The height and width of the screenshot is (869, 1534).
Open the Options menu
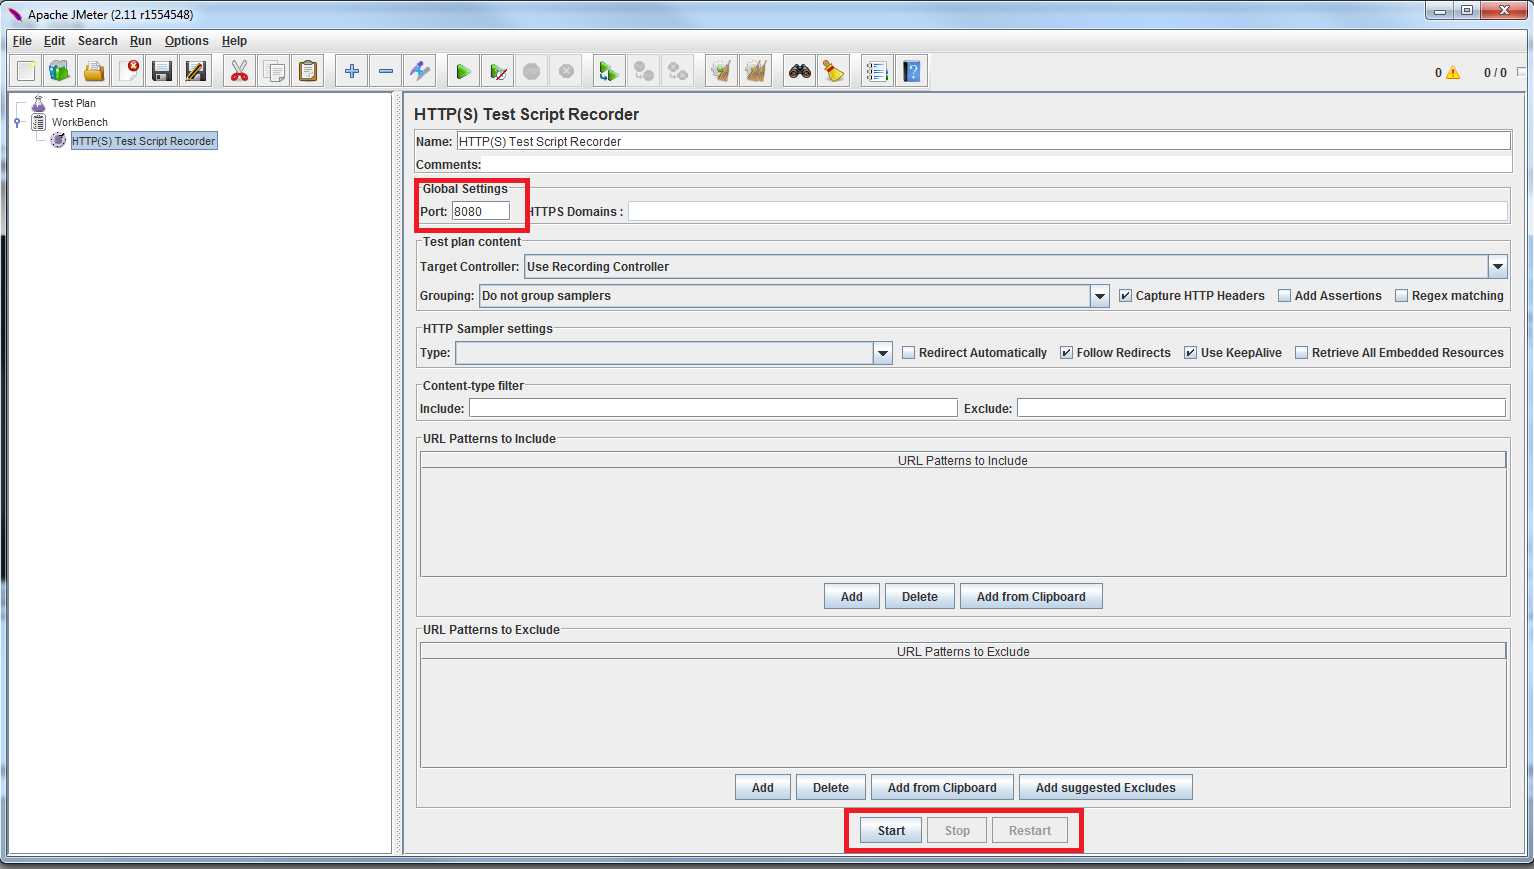(187, 41)
